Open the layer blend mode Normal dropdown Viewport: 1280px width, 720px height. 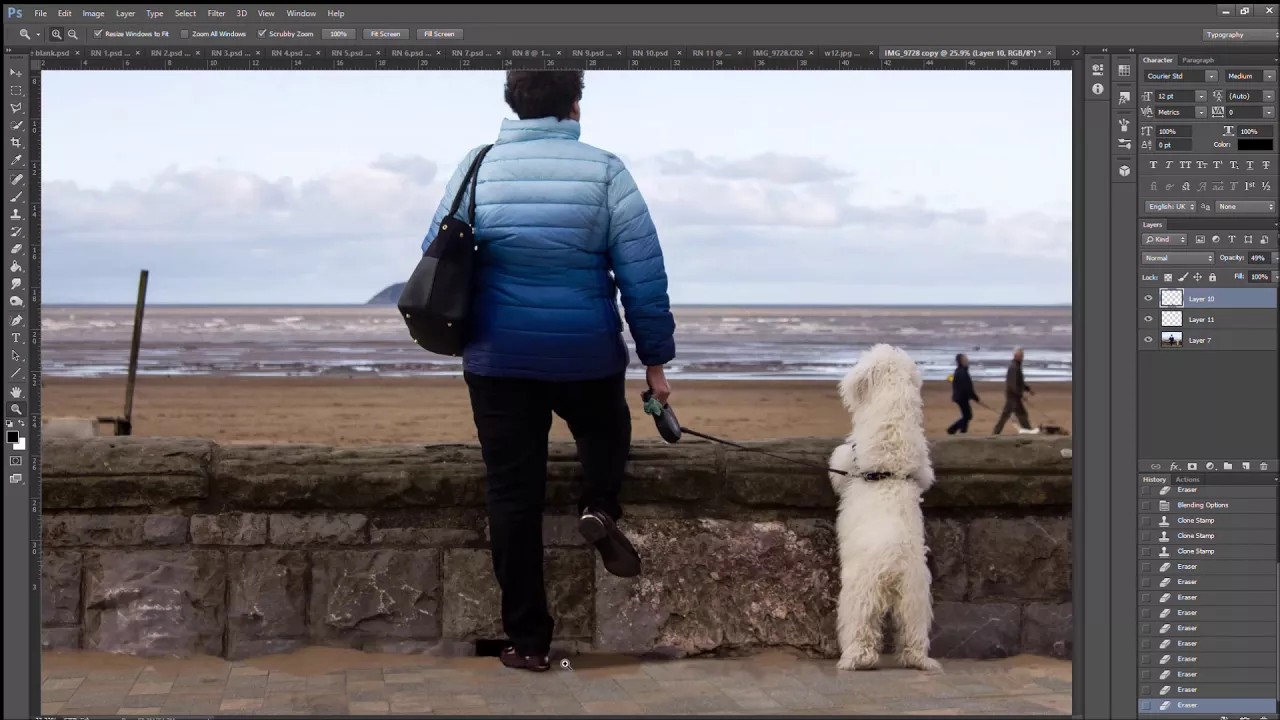[1178, 258]
